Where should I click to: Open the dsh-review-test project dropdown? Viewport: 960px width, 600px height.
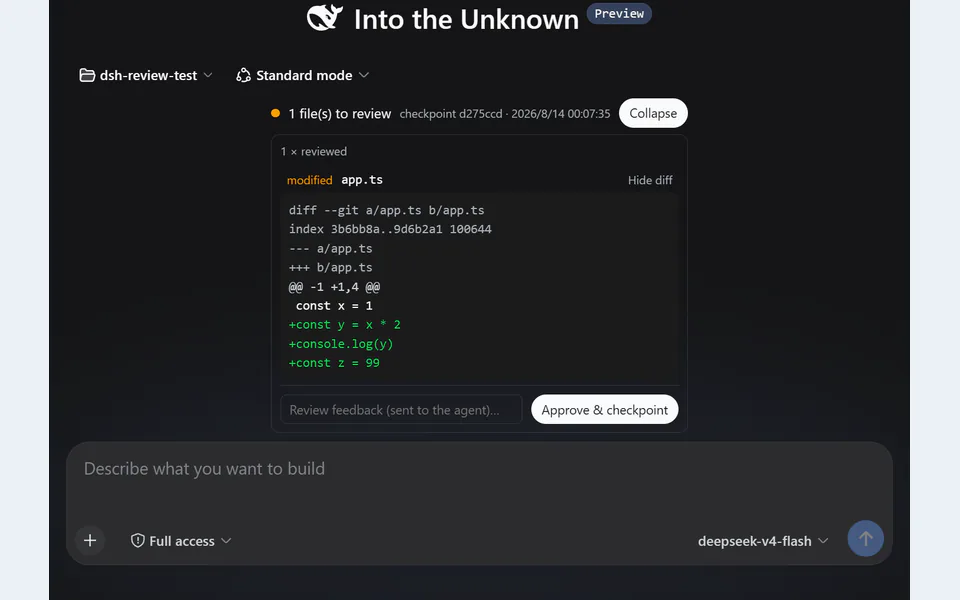146,75
